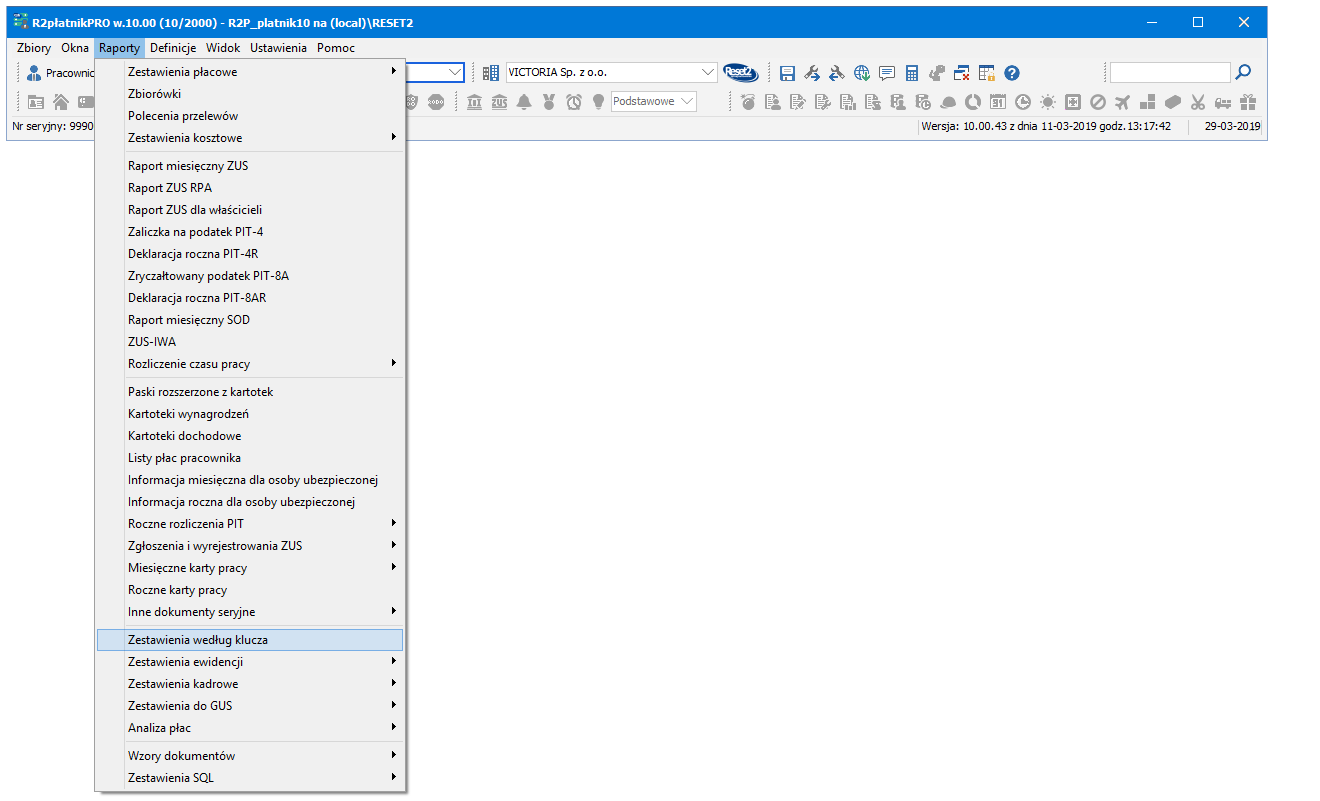Screen dimensions: 1320x801
Task: Click the blue floppy disk save icon
Action: coord(787,73)
